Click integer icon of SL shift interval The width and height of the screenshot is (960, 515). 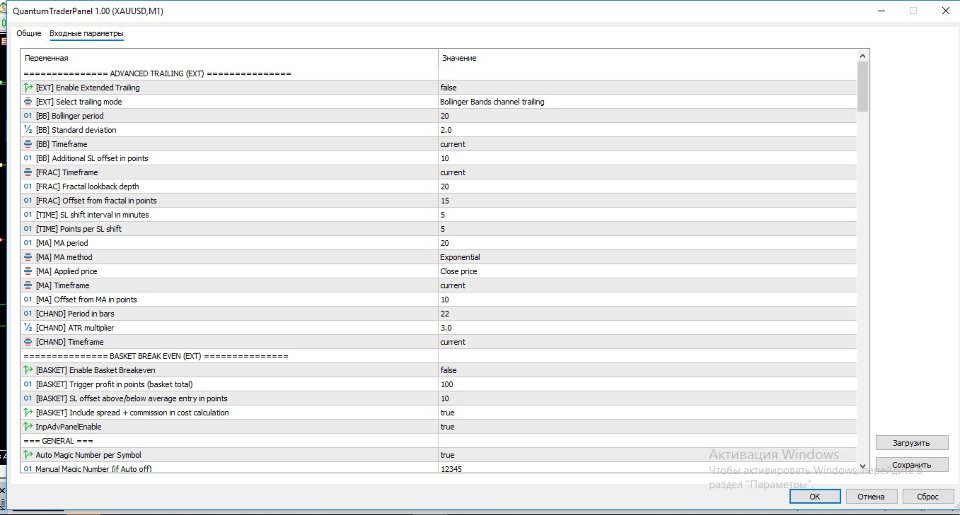coord(28,215)
